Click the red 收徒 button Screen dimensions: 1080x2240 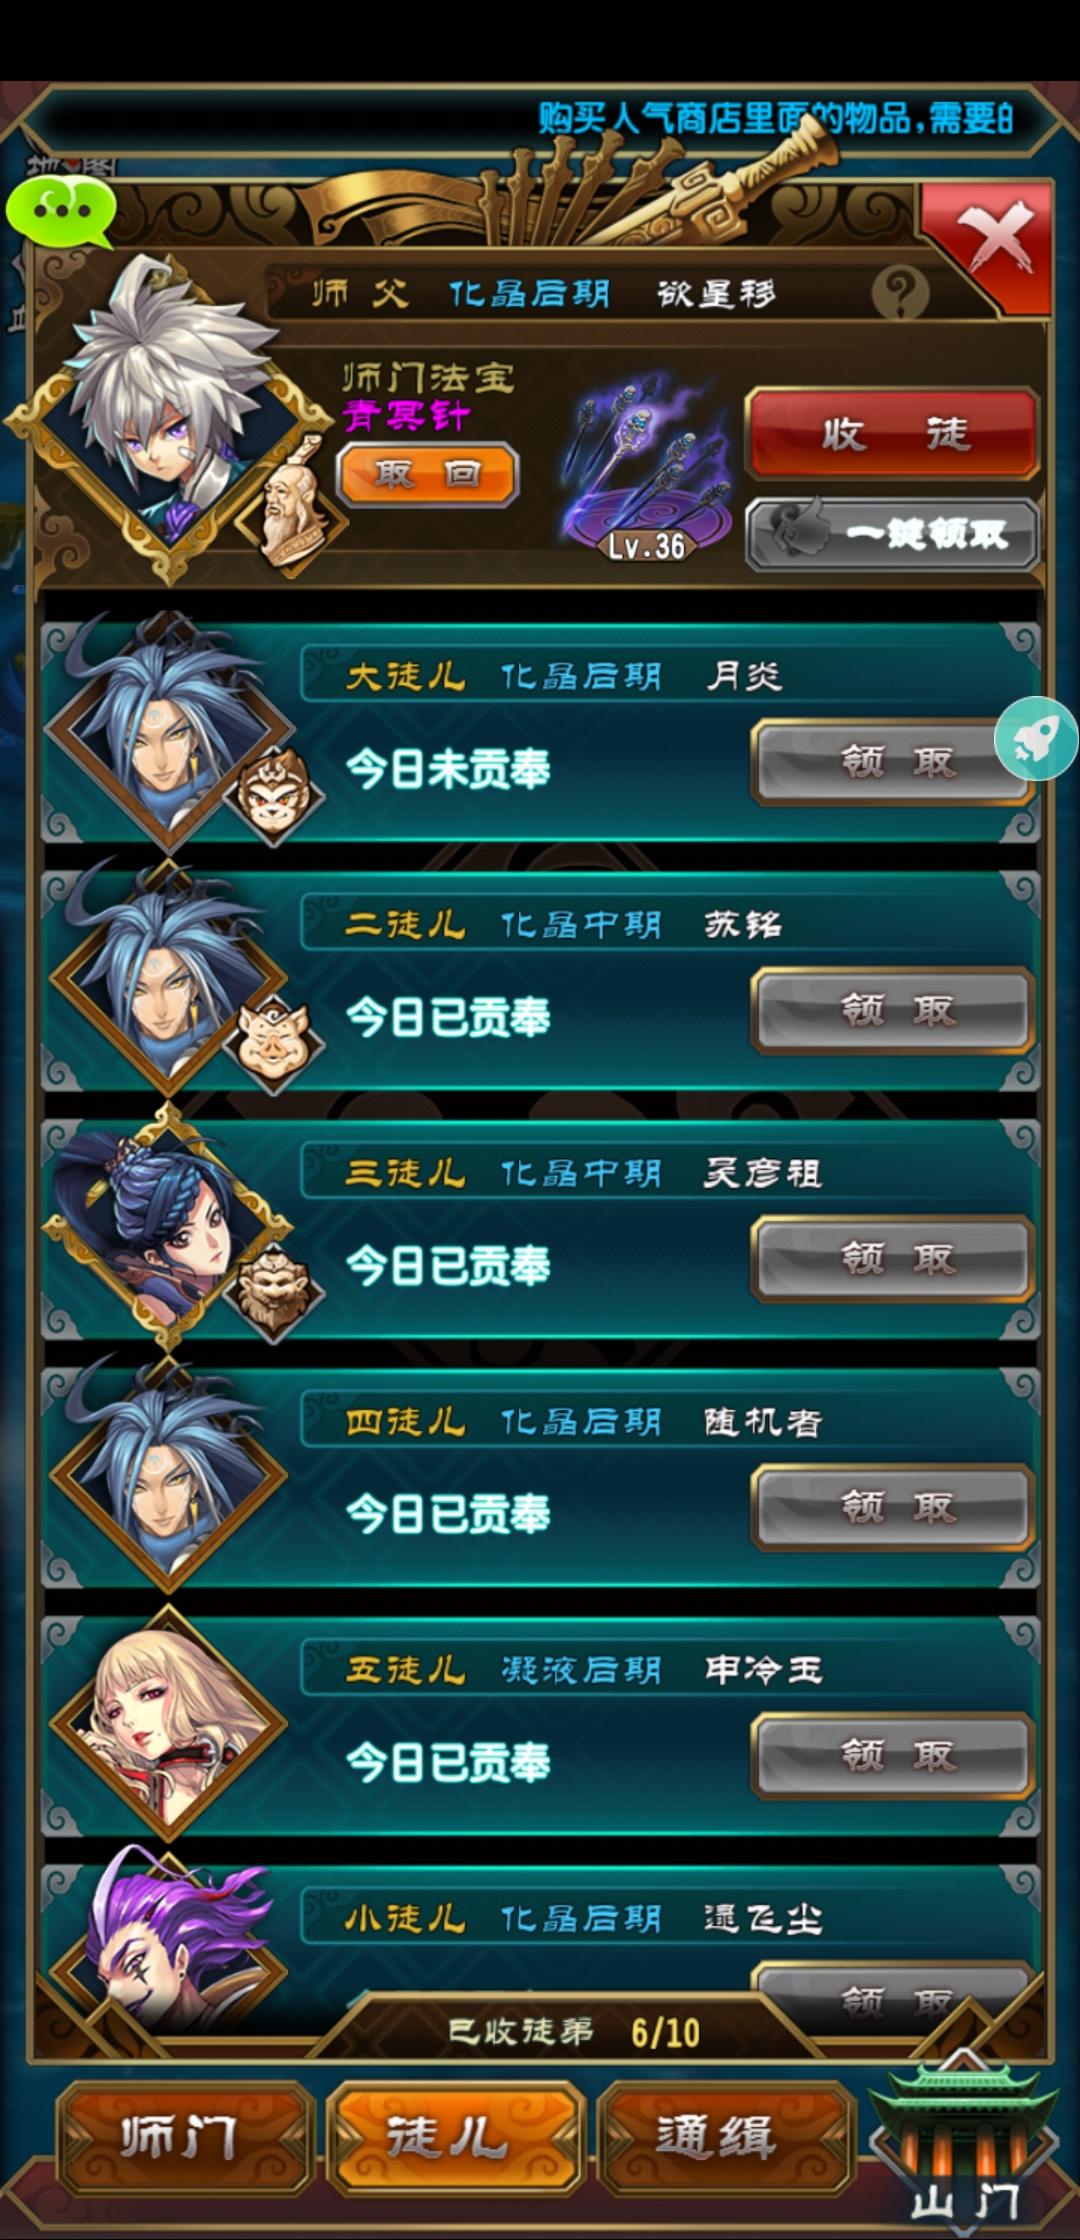[893, 434]
